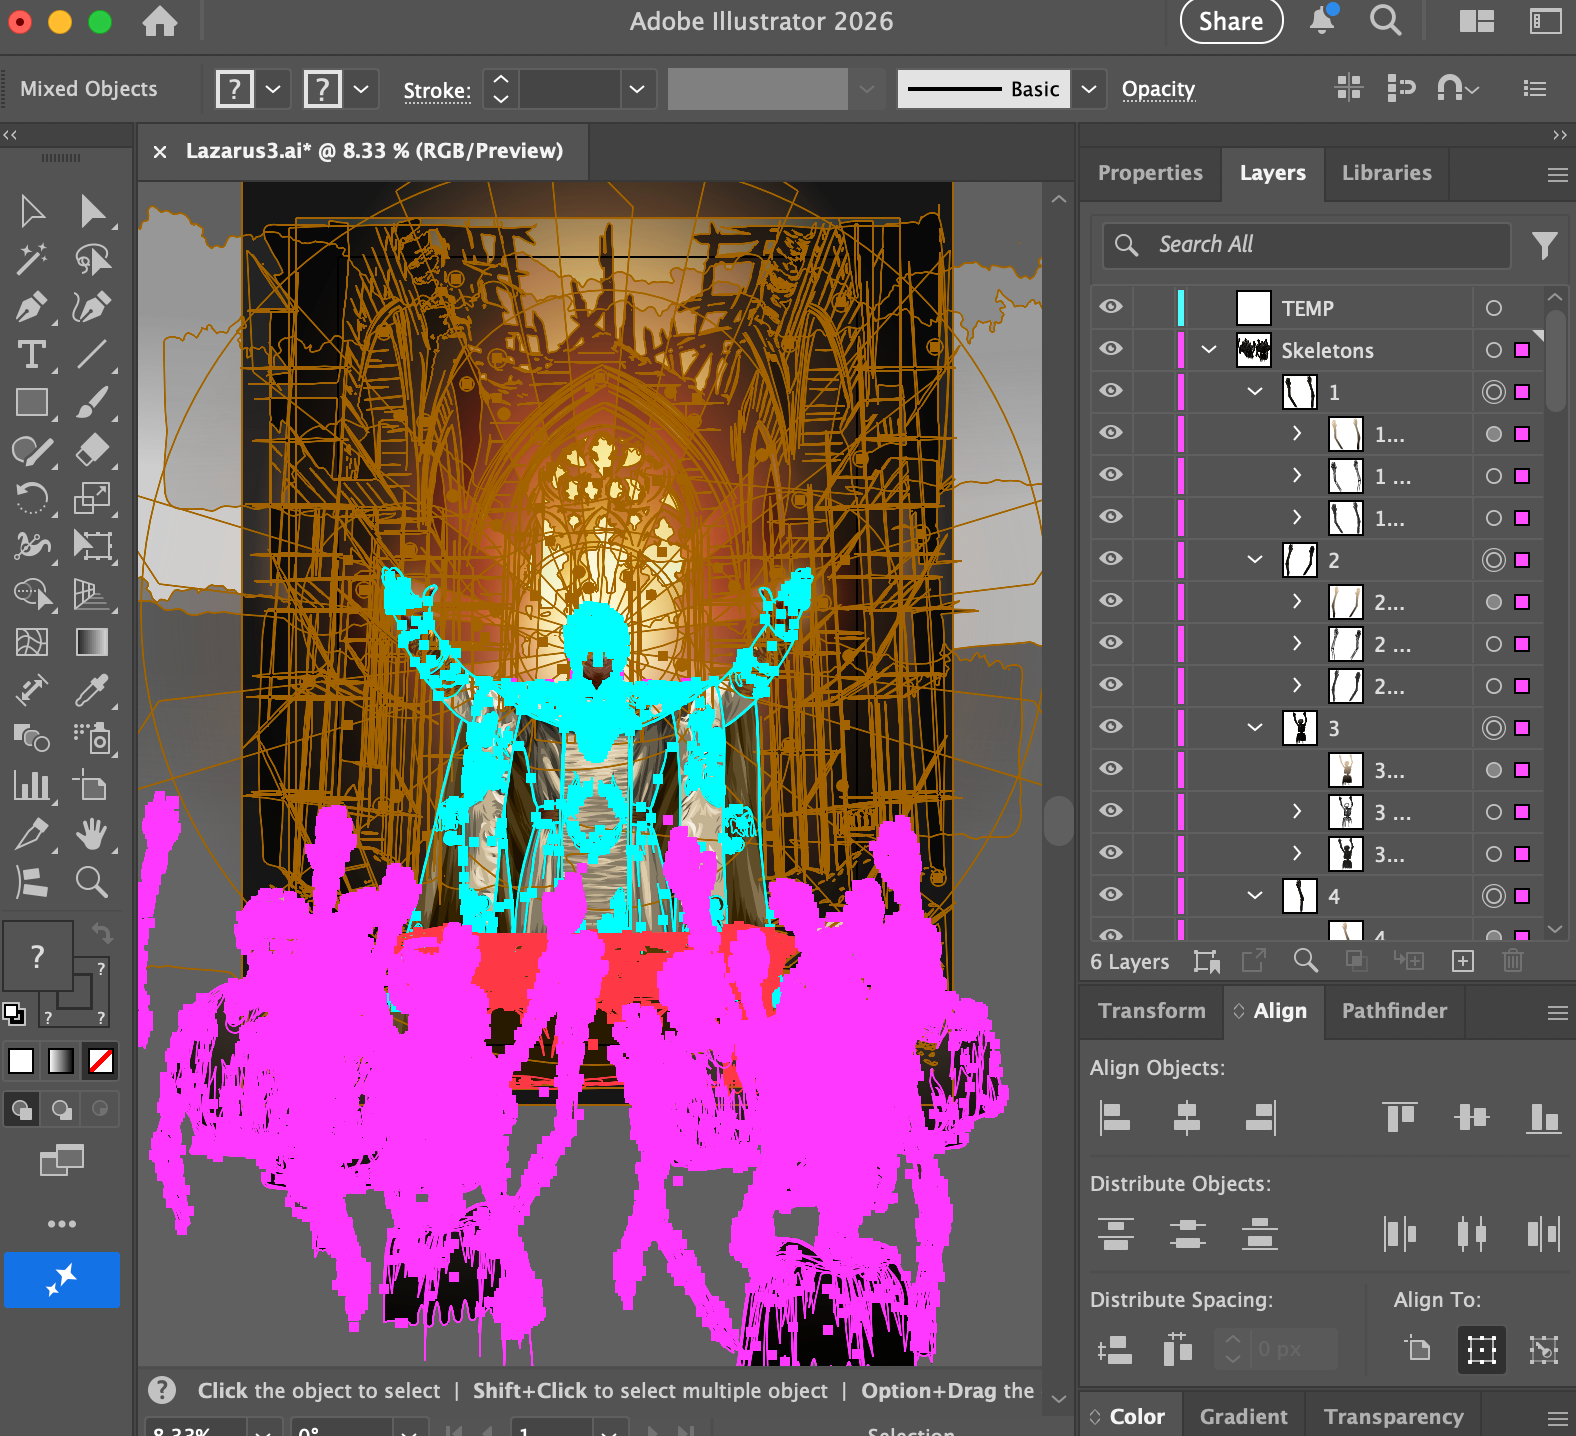Click the blue contextual assistant button
The height and width of the screenshot is (1436, 1576).
[x=62, y=1279]
